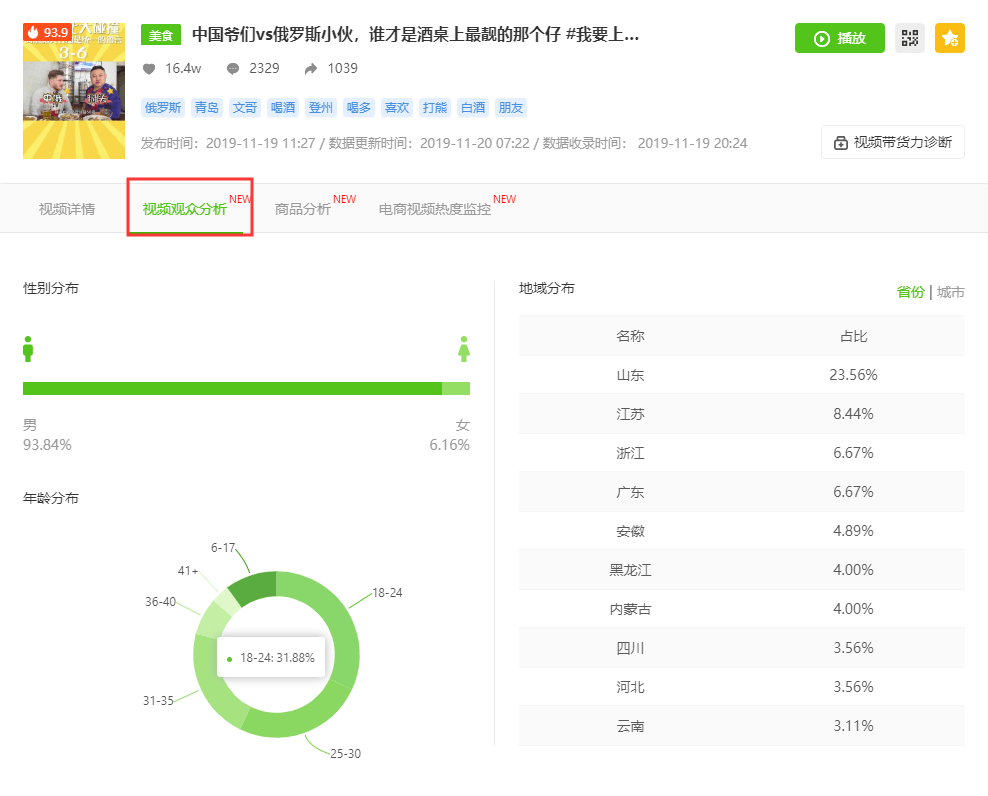This screenshot has height=796, width=988.
Task: Switch region view to 省份
Action: [910, 292]
